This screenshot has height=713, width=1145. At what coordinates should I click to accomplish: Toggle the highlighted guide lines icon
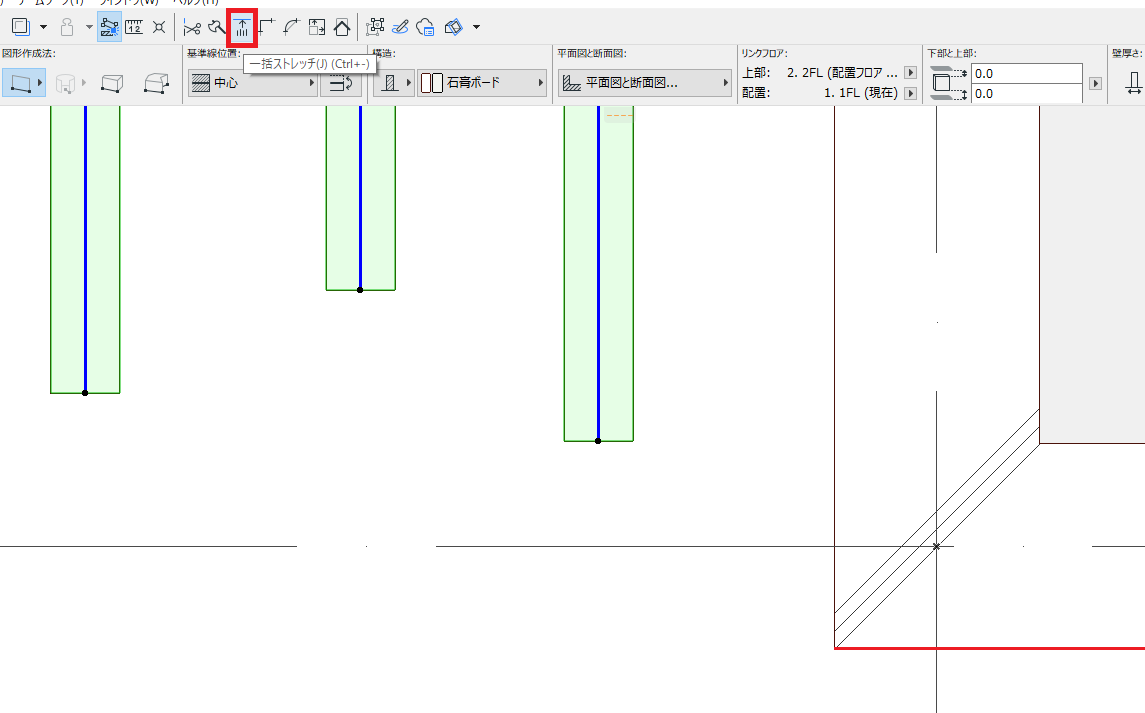(109, 28)
